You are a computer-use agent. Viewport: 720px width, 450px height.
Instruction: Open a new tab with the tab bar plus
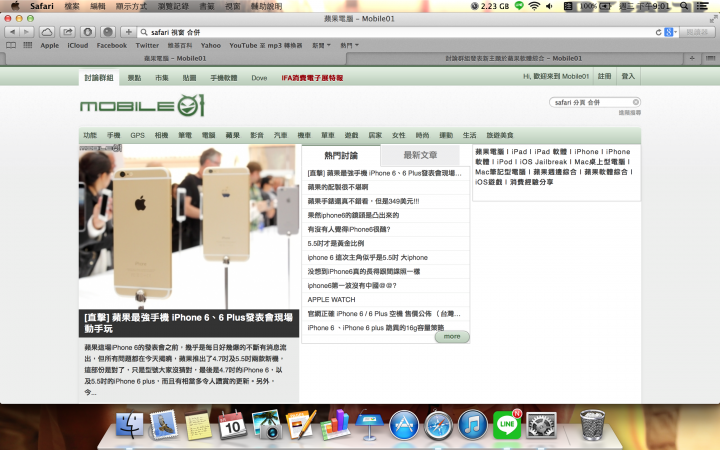coord(692,58)
